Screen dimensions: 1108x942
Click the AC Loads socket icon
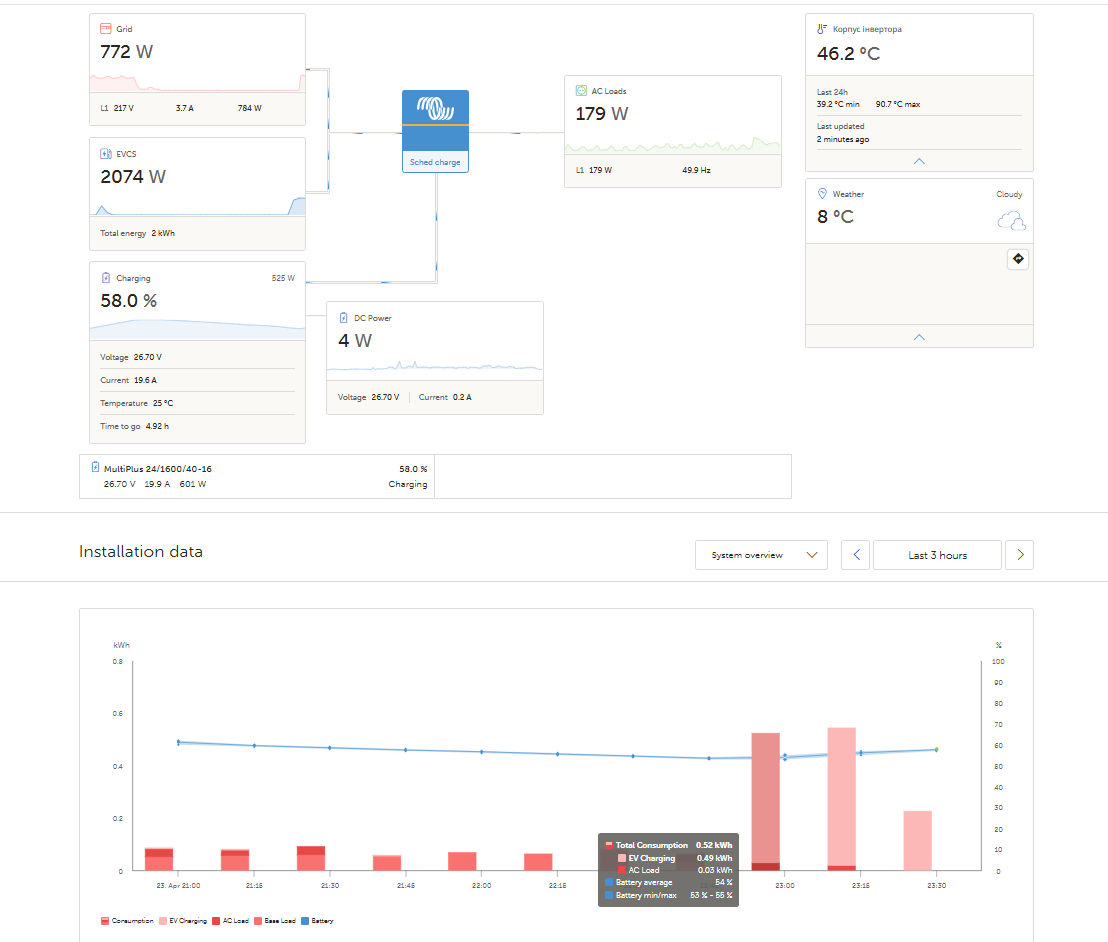pyautogui.click(x=581, y=91)
